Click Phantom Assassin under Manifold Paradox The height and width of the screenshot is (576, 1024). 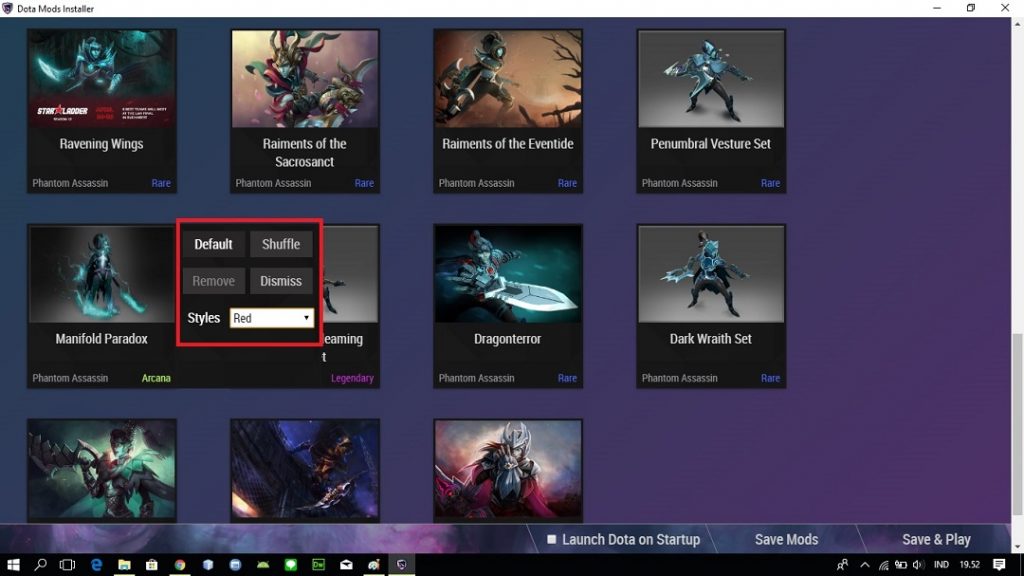(x=70, y=378)
